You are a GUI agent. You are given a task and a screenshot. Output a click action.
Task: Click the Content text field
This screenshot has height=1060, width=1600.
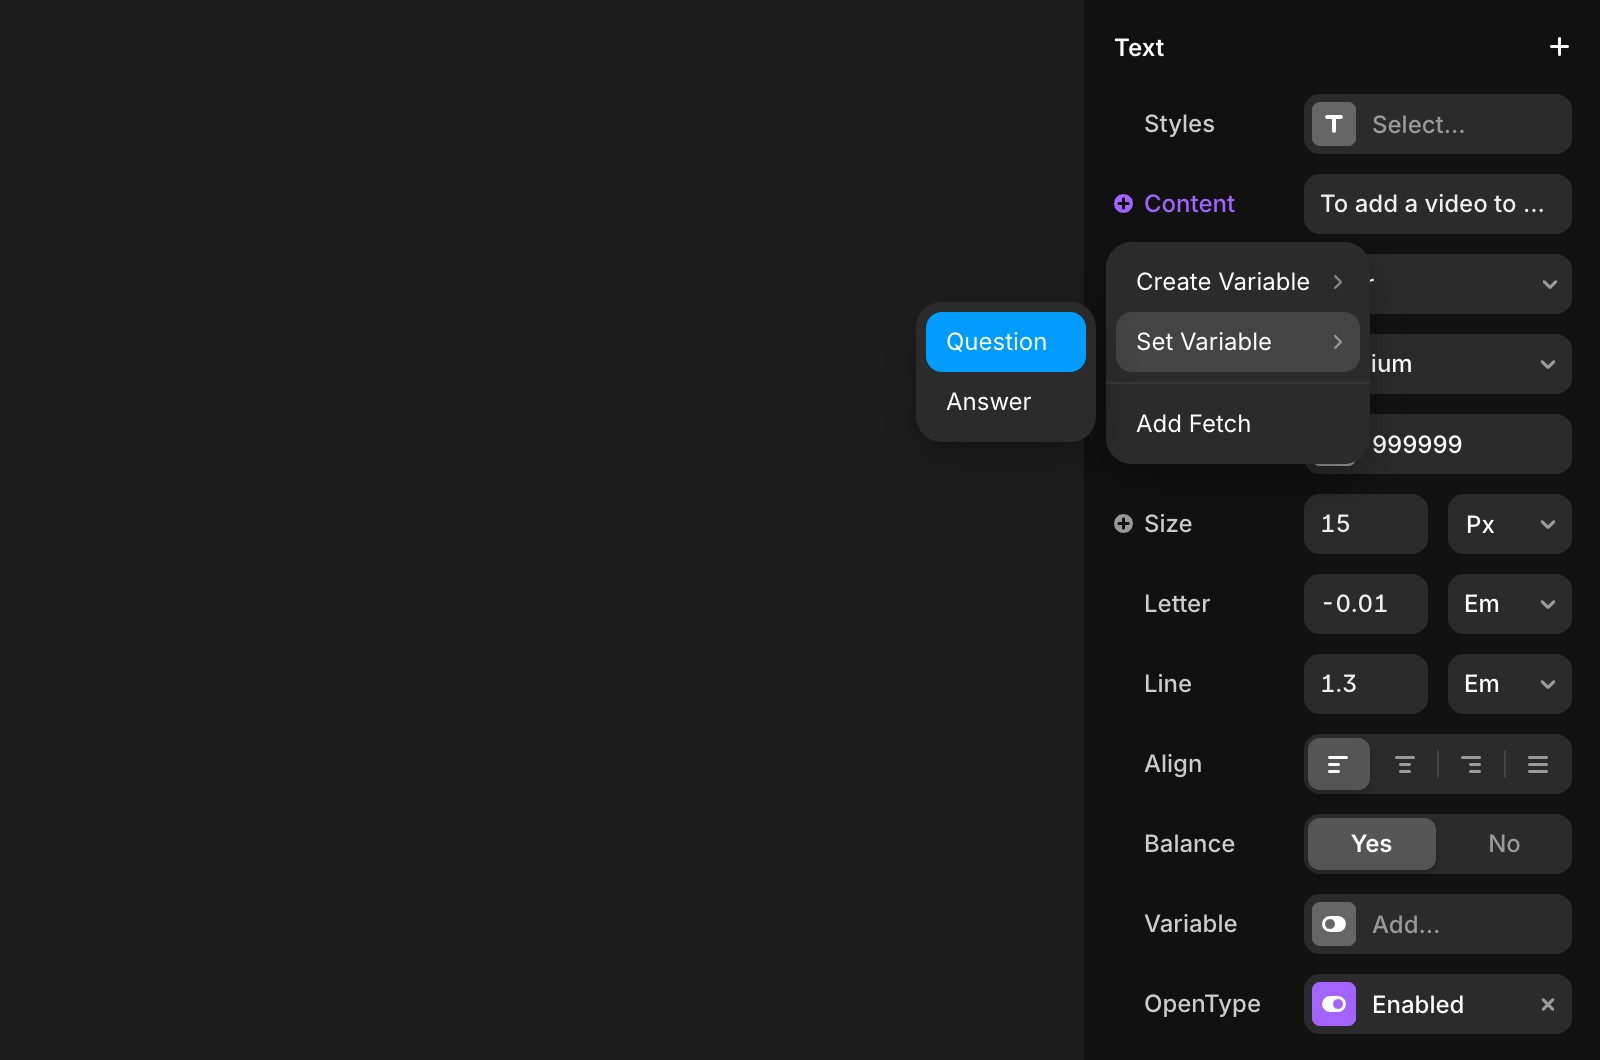[1438, 204]
